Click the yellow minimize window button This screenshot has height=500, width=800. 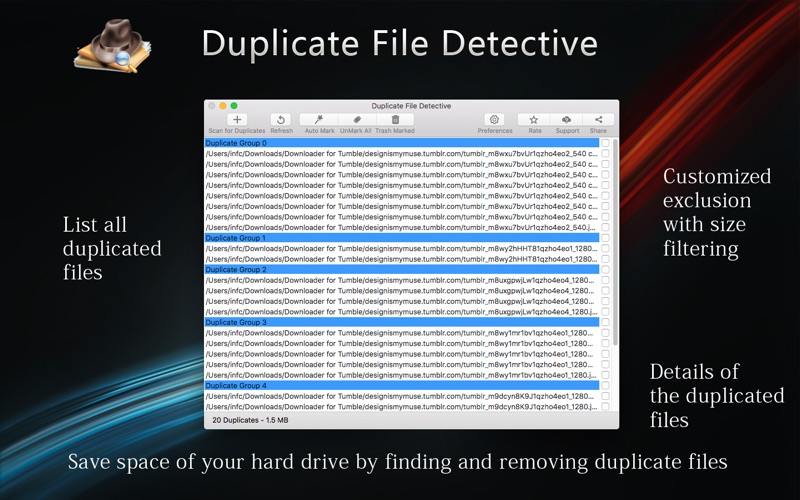point(222,106)
